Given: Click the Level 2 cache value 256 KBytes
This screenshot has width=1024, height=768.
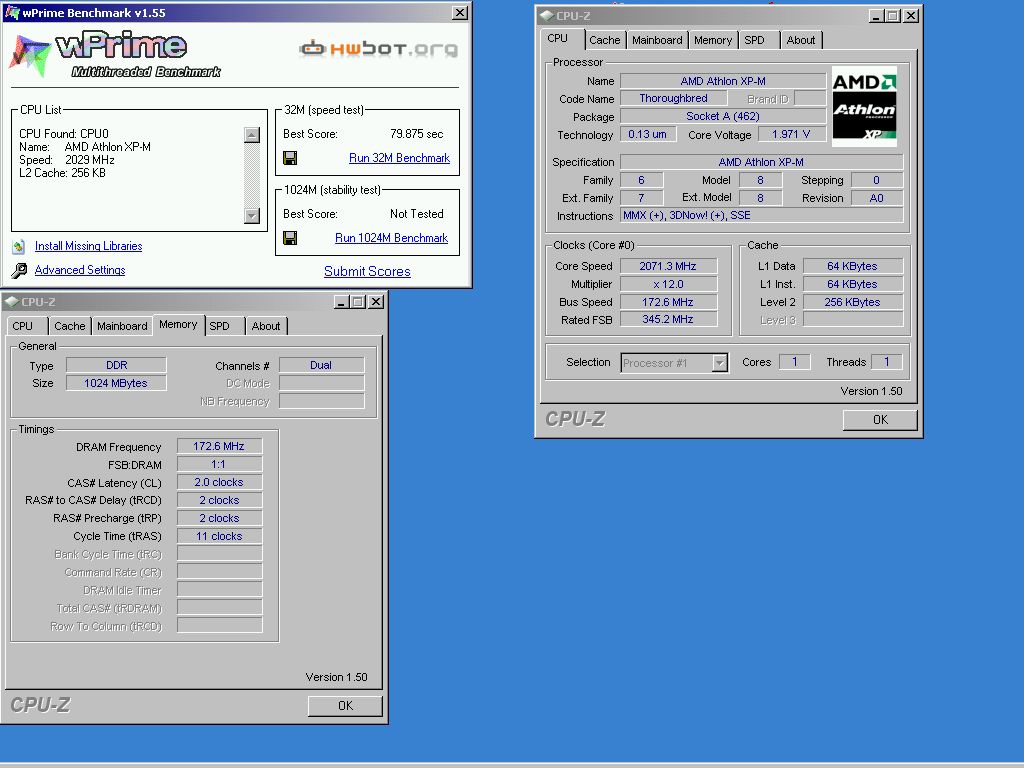Looking at the screenshot, I should click(852, 302).
